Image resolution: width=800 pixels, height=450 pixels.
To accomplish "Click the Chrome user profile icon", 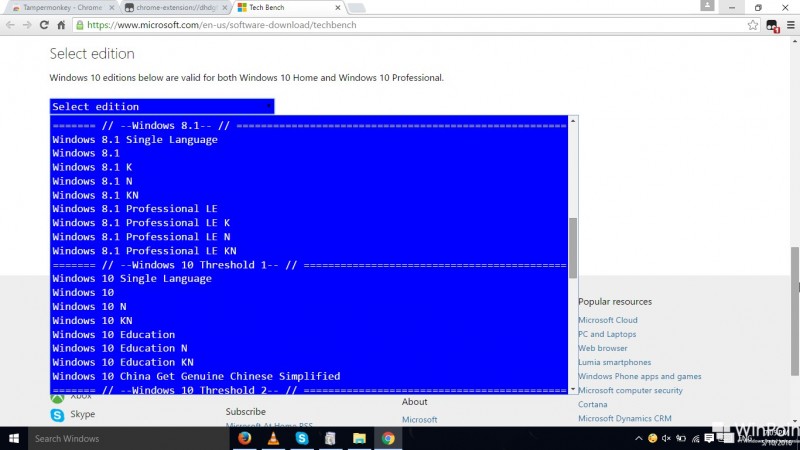I will pyautogui.click(x=707, y=6).
